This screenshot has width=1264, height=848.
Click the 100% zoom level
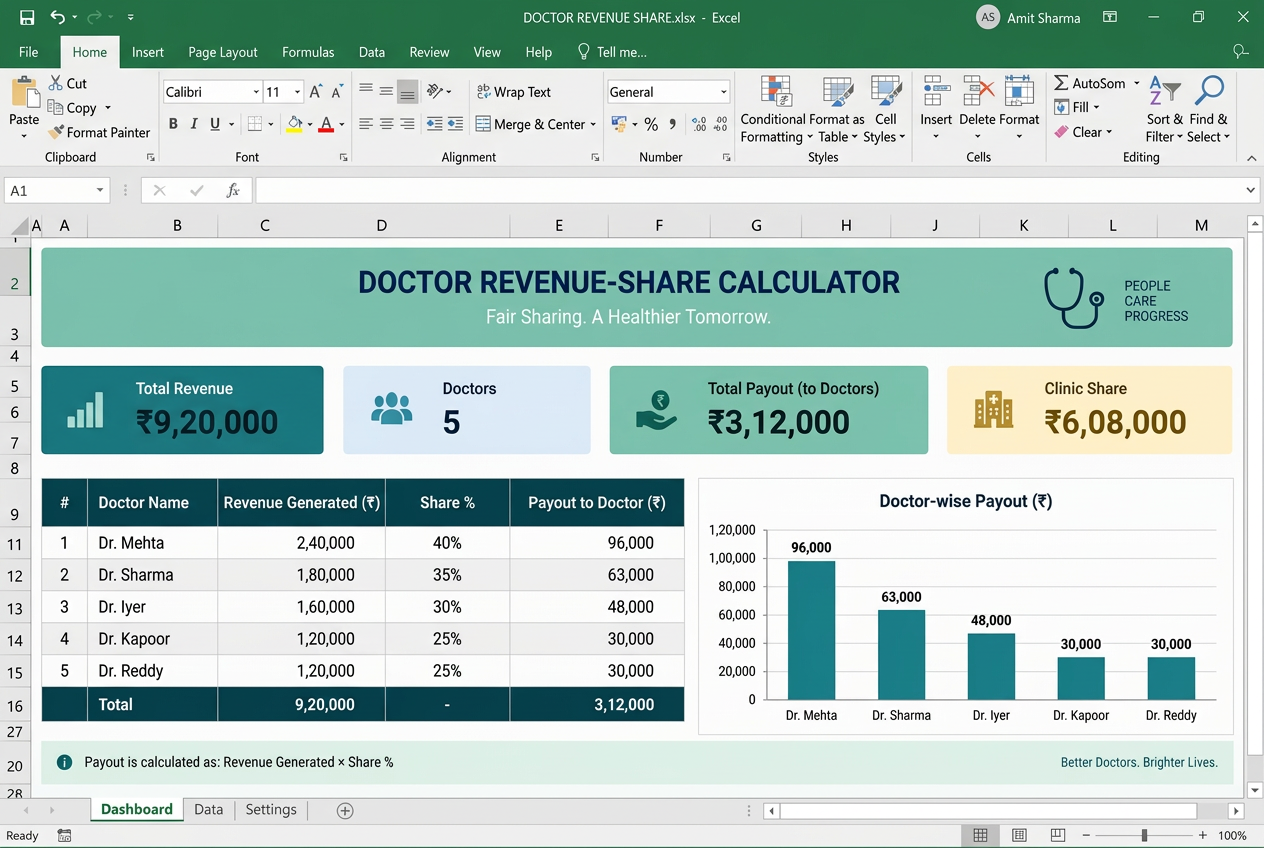(x=1232, y=835)
